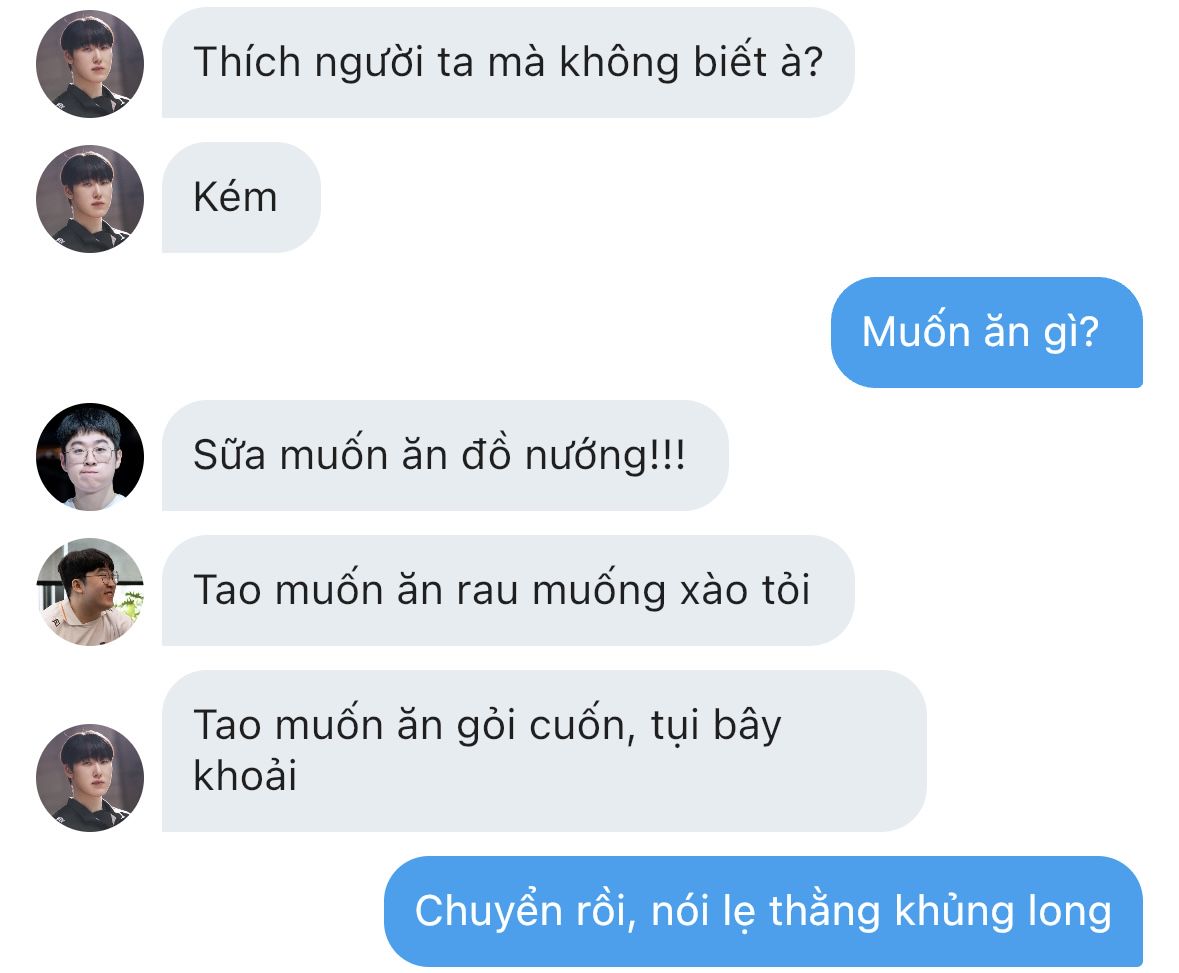The height and width of the screenshot is (973, 1179).
Task: Select the word "Chuyển" in the bottom blue bubble
Action: [x=489, y=912]
